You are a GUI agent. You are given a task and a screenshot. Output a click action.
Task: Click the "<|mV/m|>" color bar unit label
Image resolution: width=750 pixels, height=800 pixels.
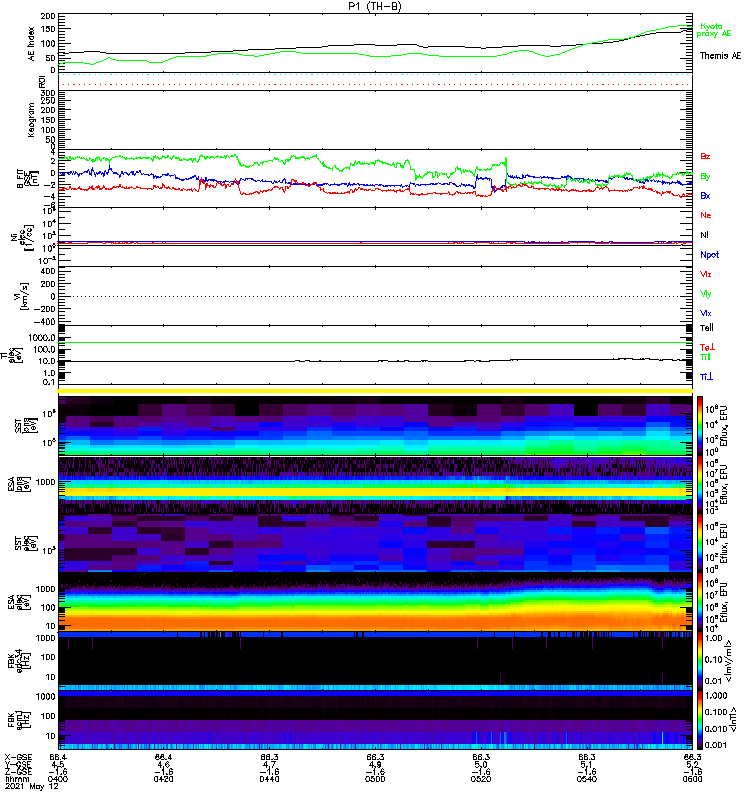point(730,661)
